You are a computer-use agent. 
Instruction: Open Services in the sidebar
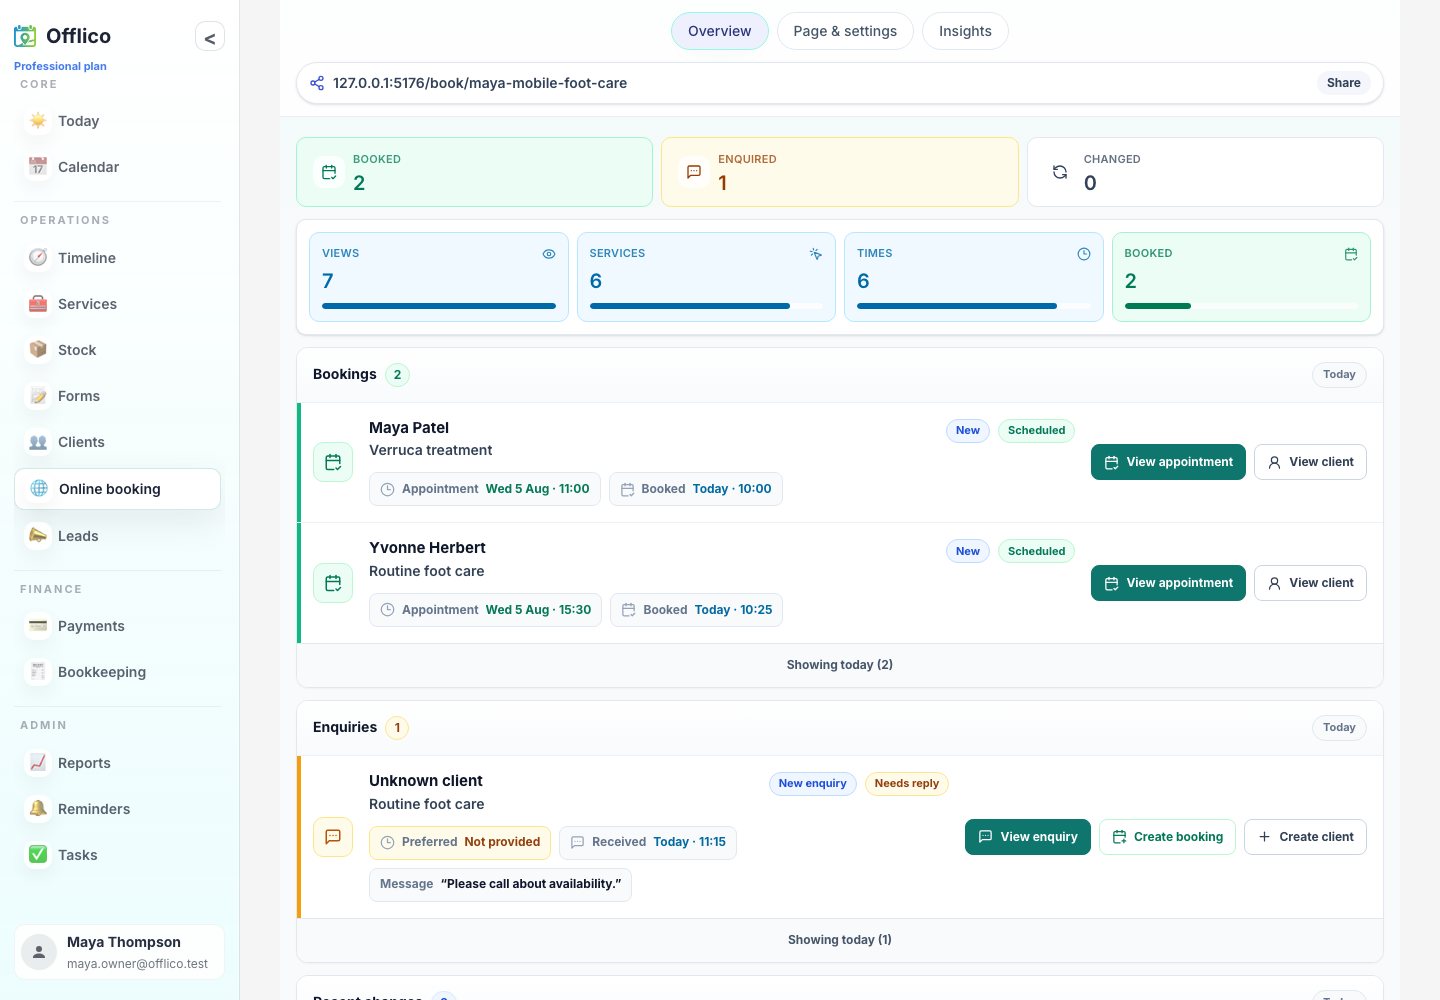coord(117,304)
